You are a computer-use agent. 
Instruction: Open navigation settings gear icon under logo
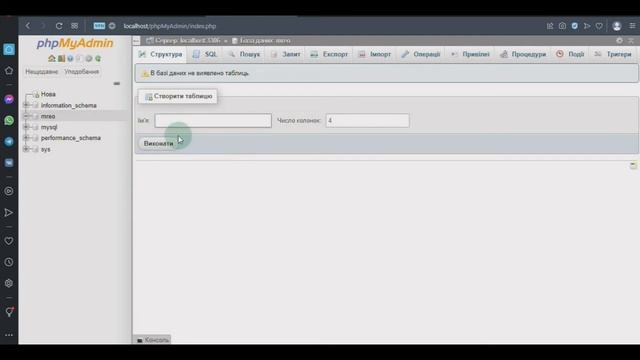[89, 58]
